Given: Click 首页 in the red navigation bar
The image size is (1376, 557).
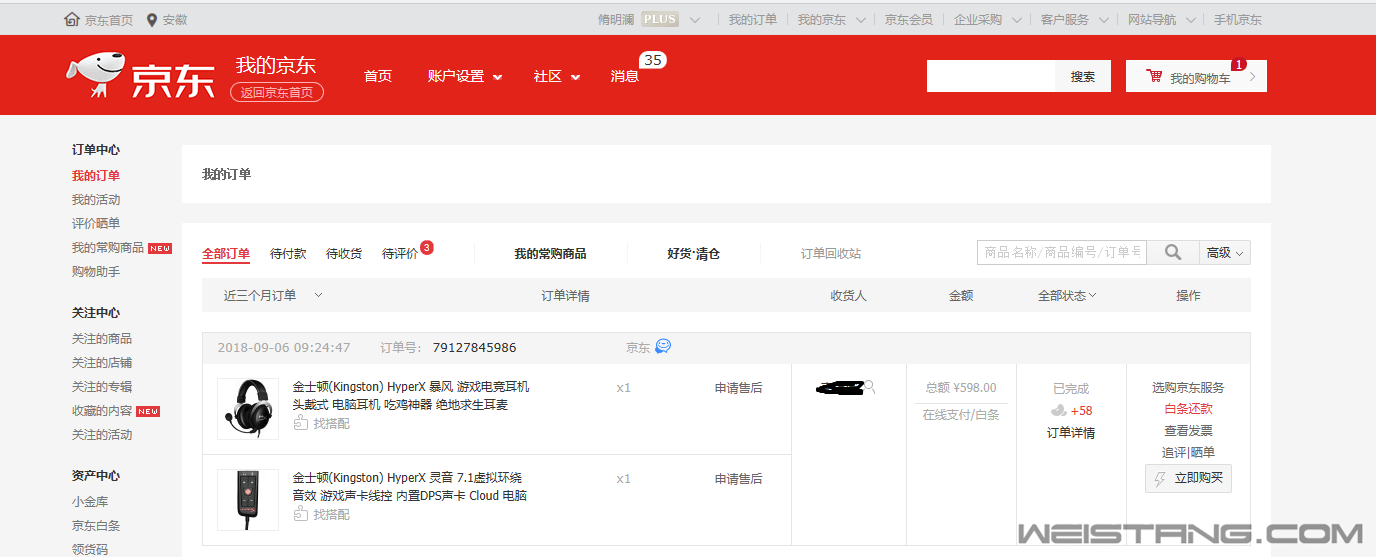Looking at the screenshot, I should coord(378,76).
